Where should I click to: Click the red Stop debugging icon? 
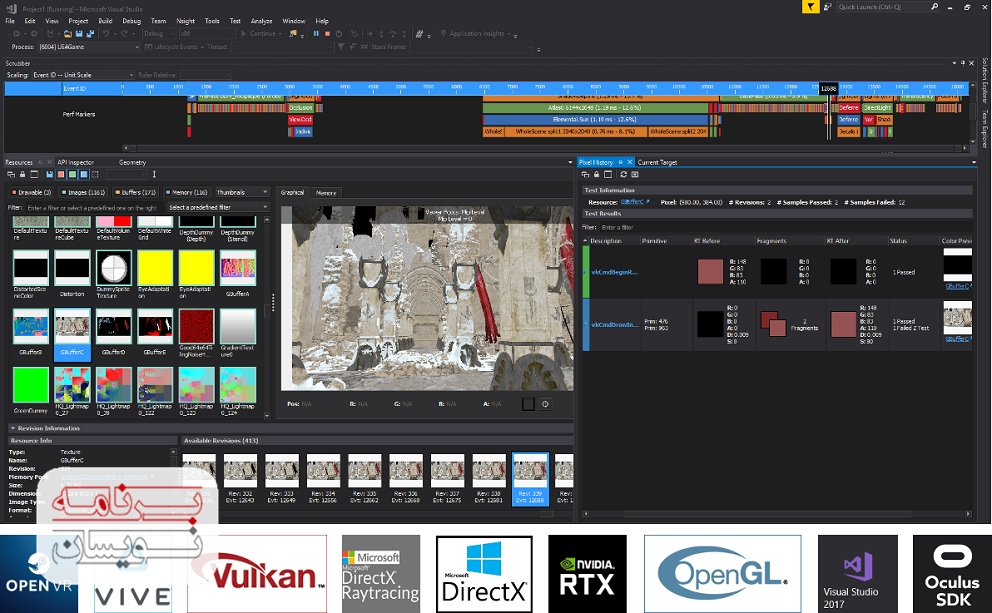(325, 34)
